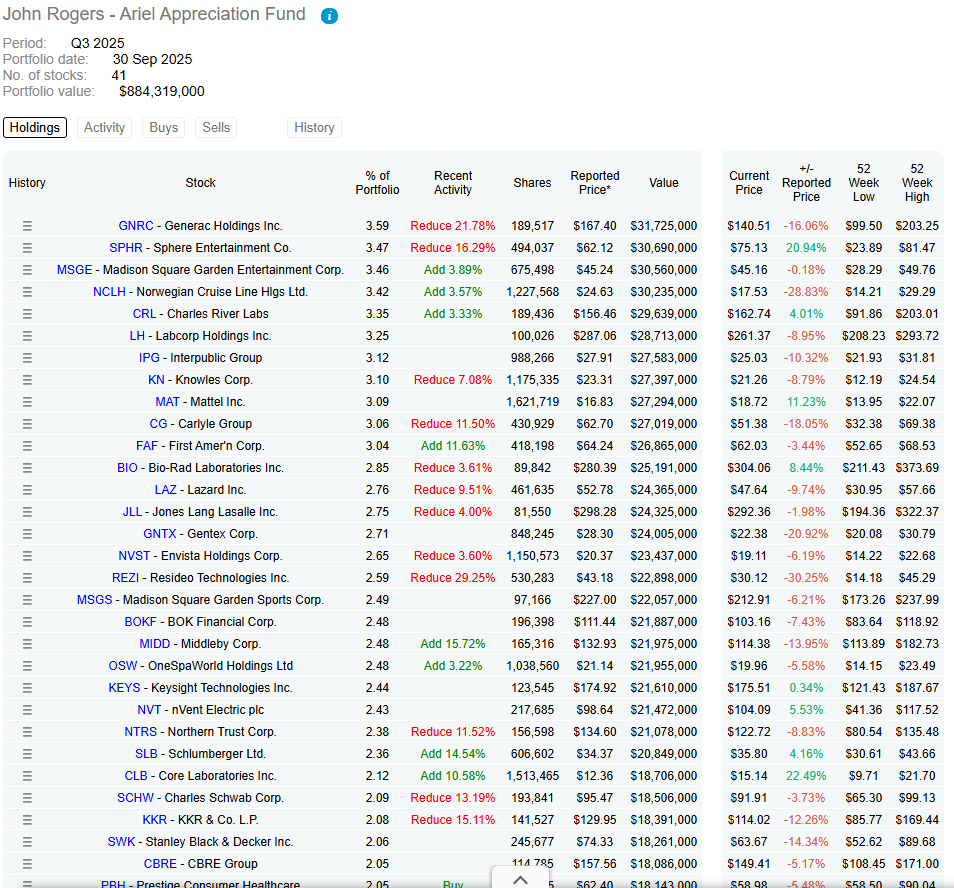Click the 1,621,719 shares cell for MAT
954x888 pixels.
[x=532, y=402]
